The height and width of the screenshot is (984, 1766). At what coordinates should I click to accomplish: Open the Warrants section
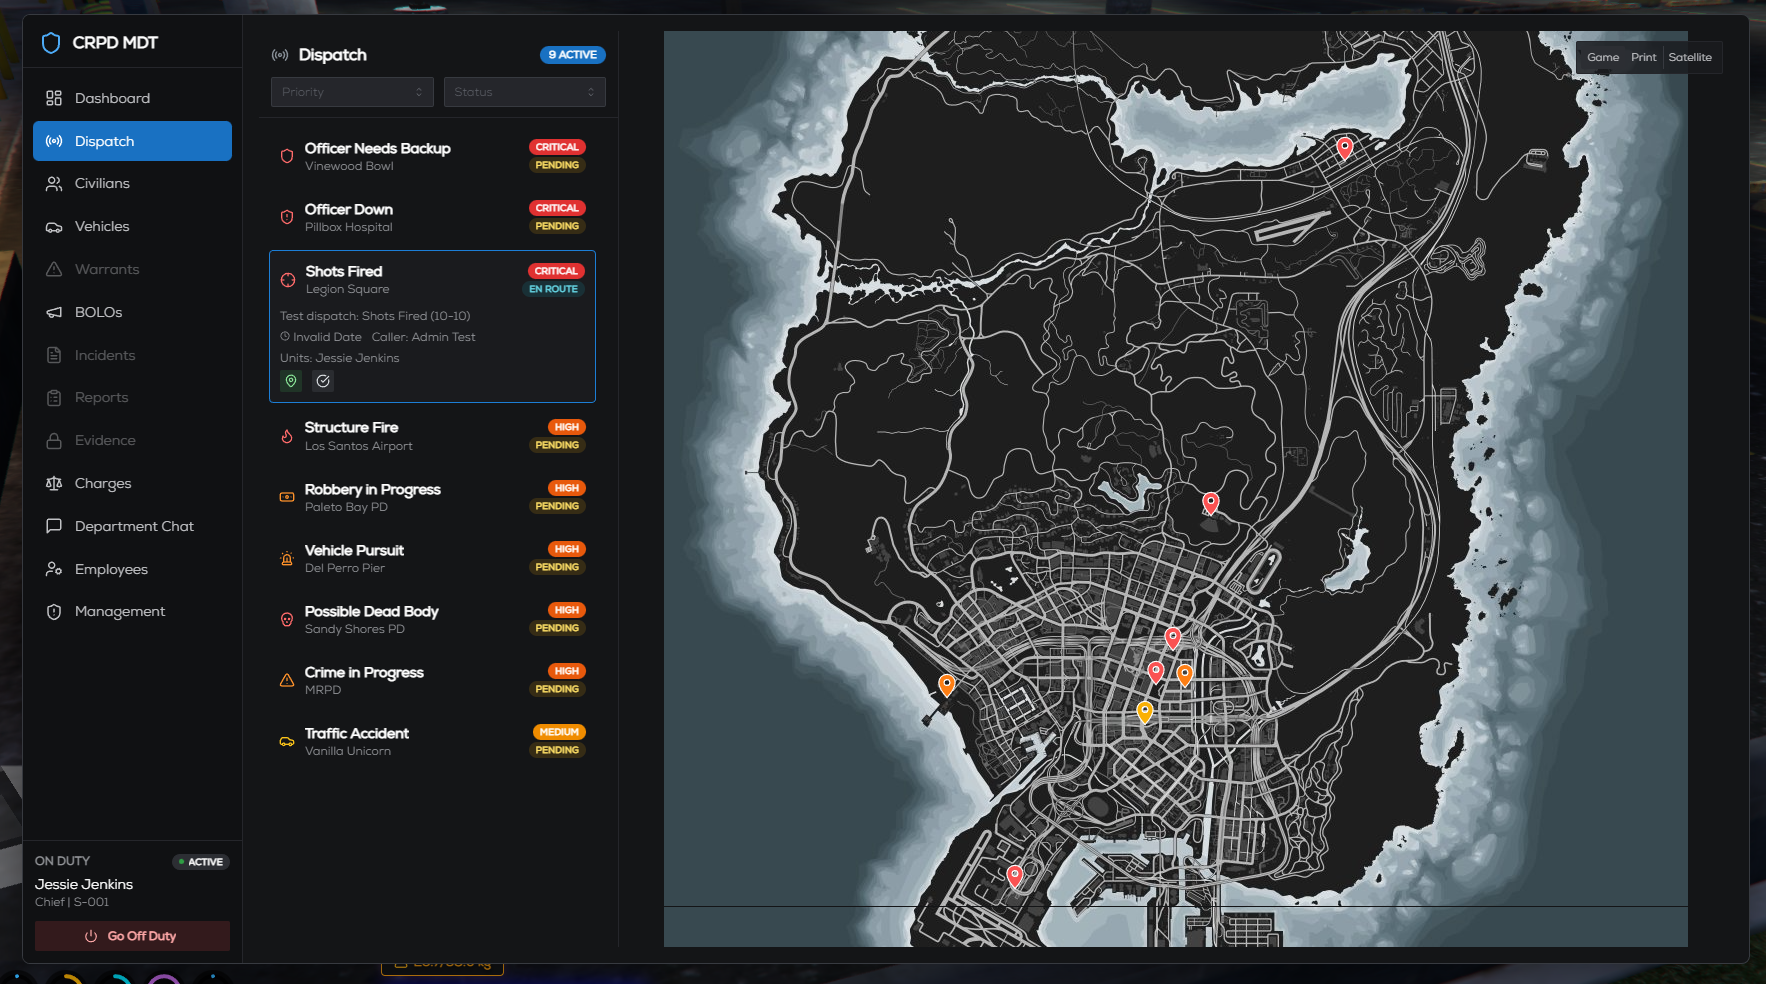click(132, 270)
